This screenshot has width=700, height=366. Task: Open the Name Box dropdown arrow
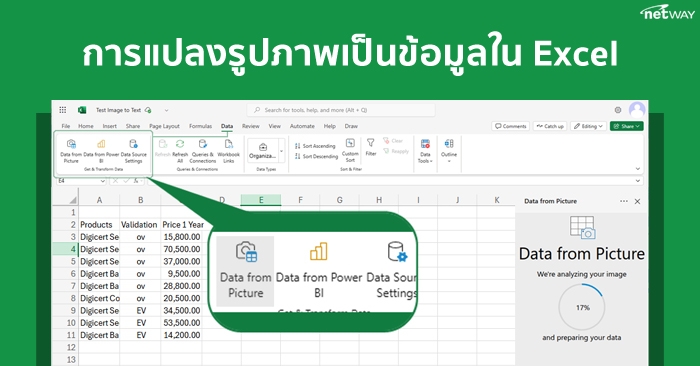[x=103, y=181]
